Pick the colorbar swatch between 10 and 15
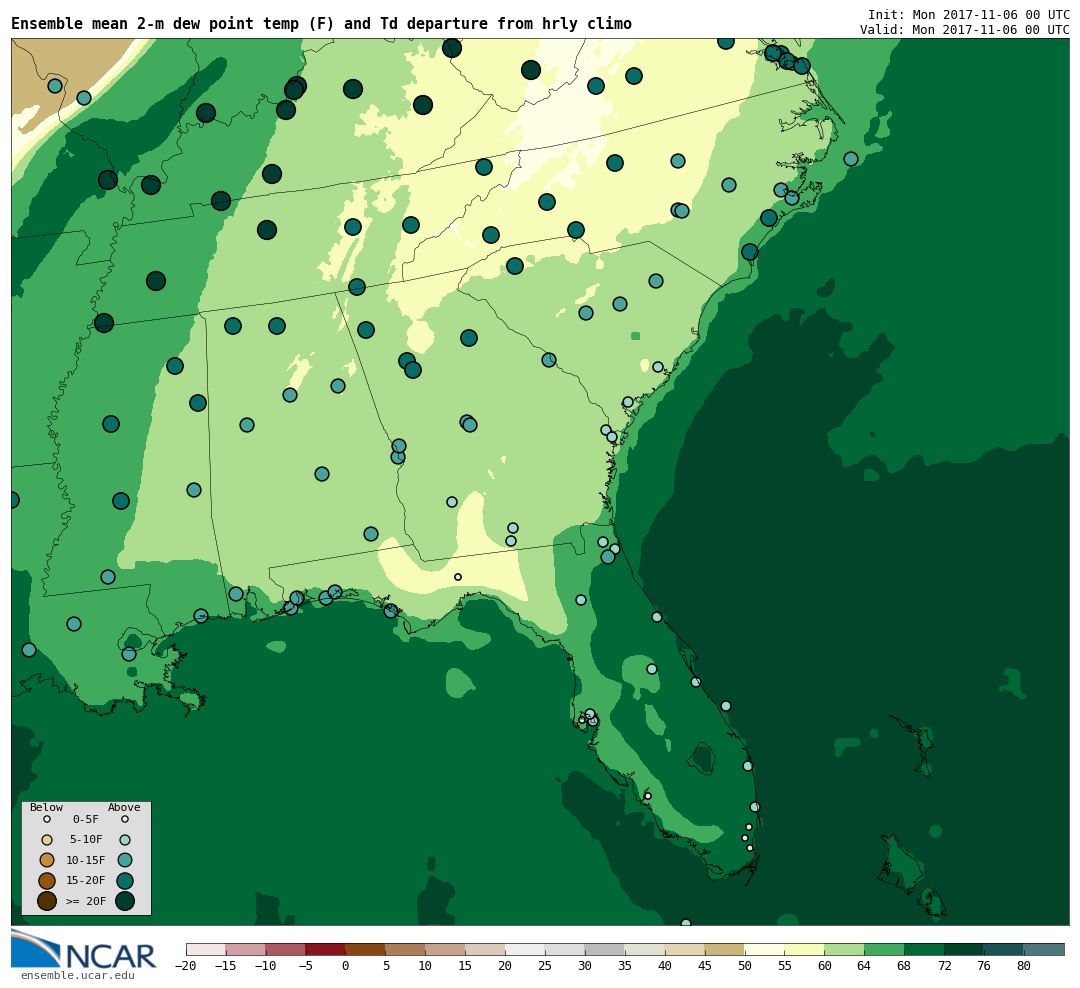Screen dimensions: 1080x988 pos(446,949)
